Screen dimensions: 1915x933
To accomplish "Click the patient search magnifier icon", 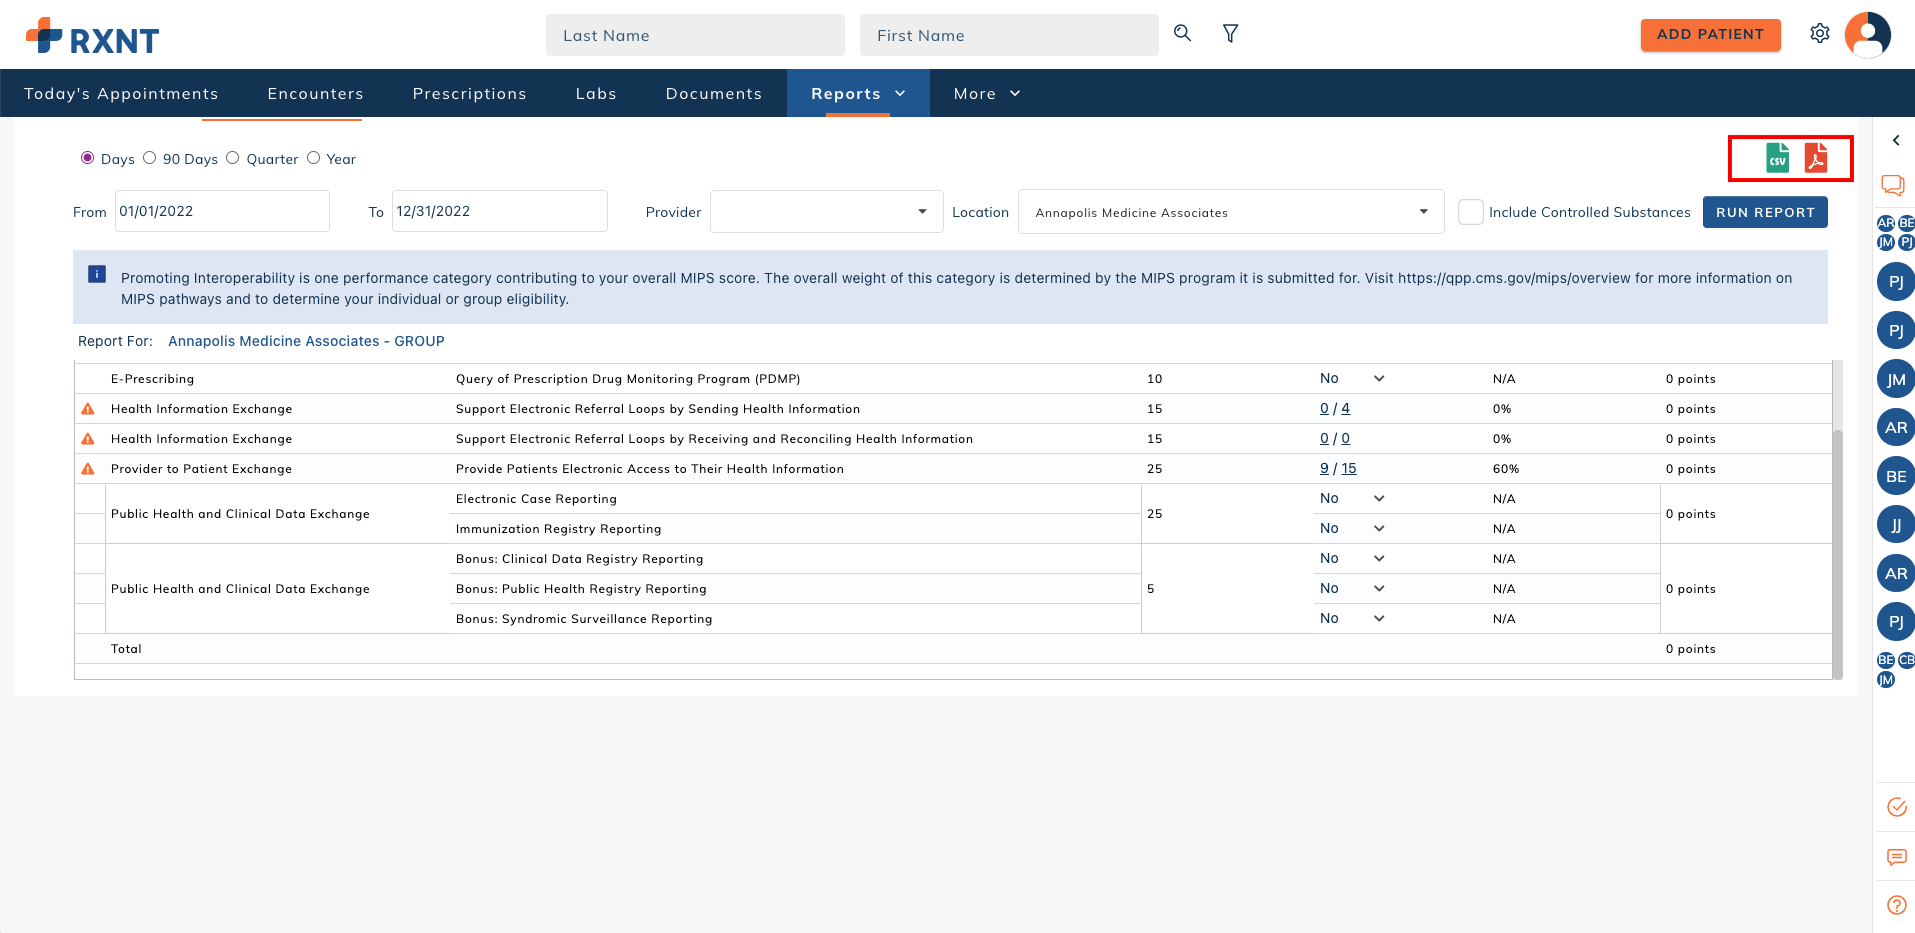I will [1182, 34].
